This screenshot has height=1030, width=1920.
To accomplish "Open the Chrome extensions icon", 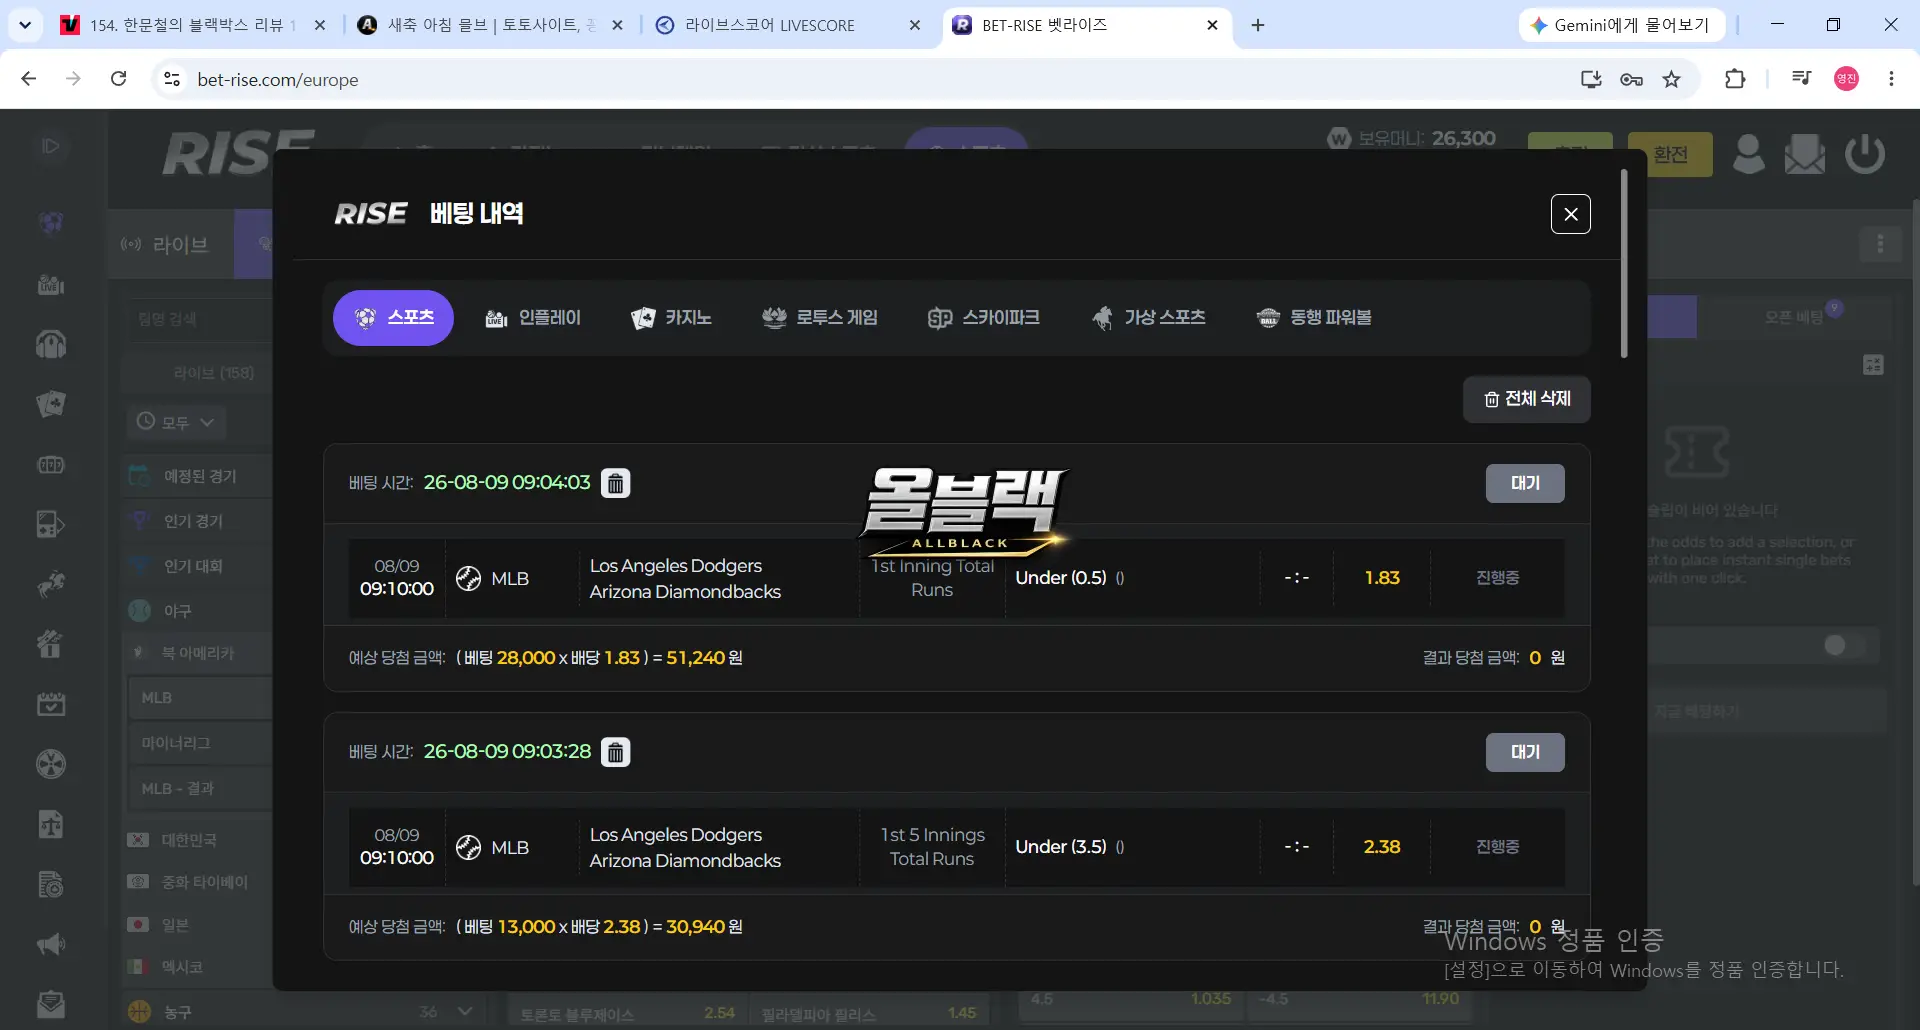I will [1736, 79].
